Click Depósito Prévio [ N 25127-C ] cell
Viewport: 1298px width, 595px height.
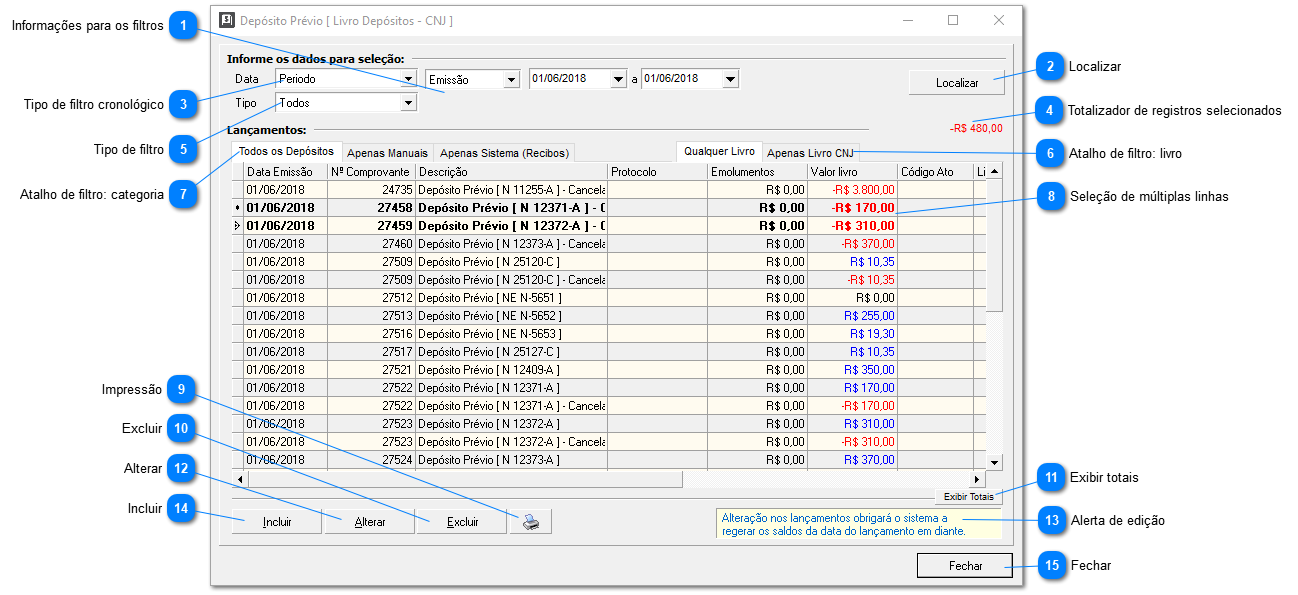(512, 351)
